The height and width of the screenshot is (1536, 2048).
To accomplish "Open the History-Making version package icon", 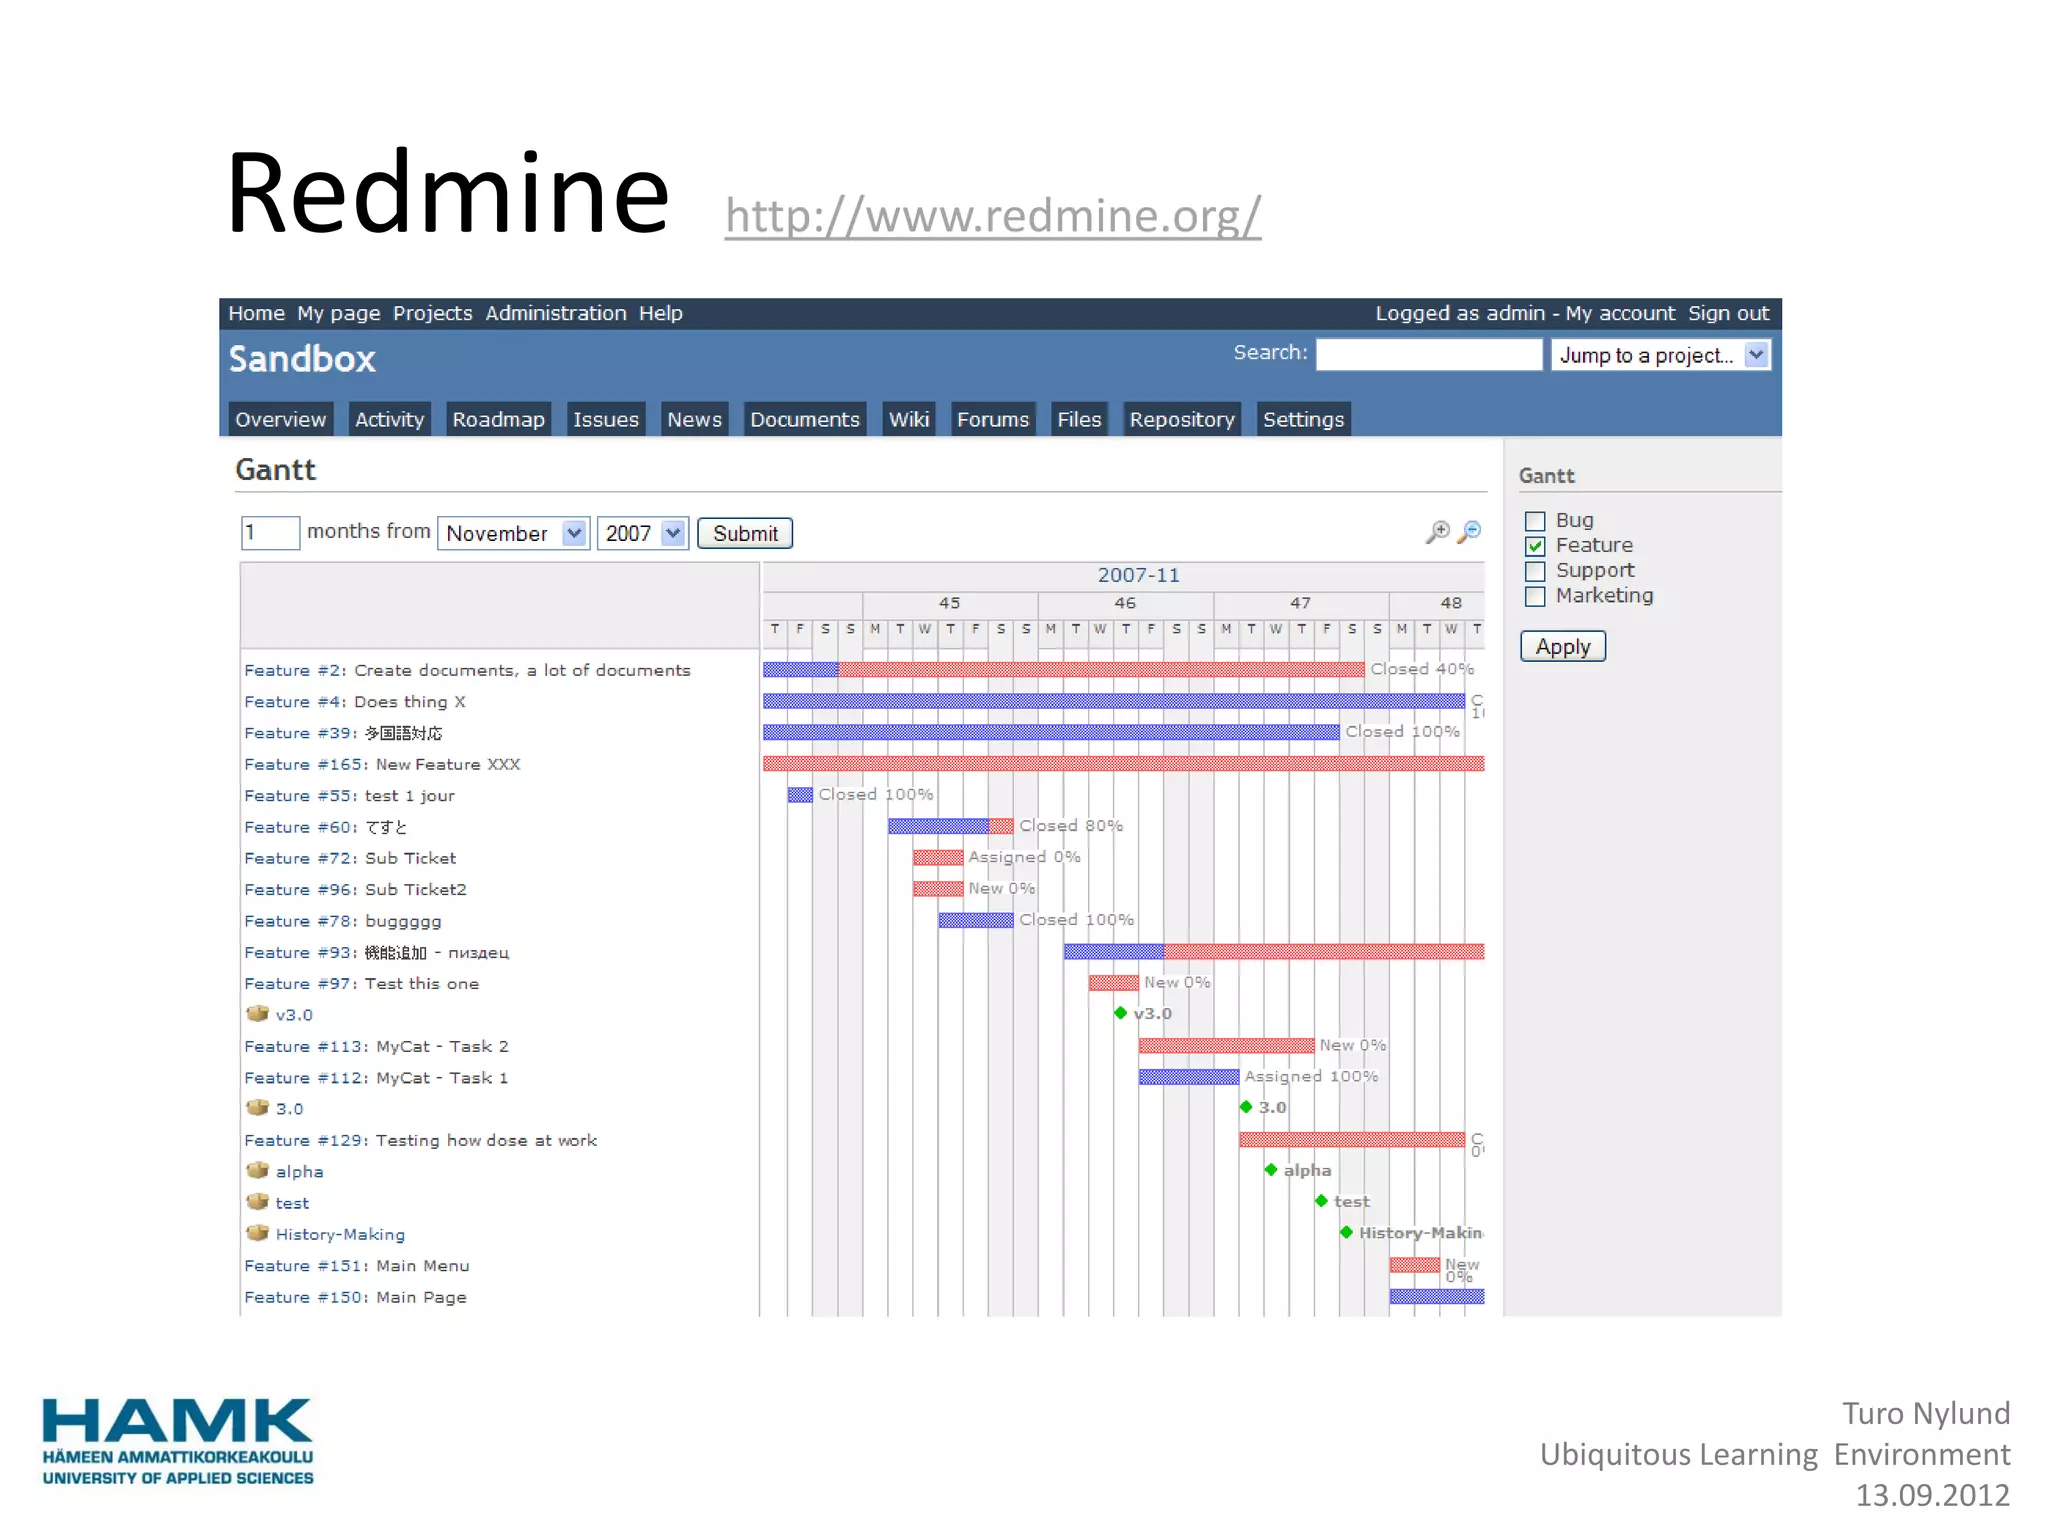I will tap(257, 1233).
